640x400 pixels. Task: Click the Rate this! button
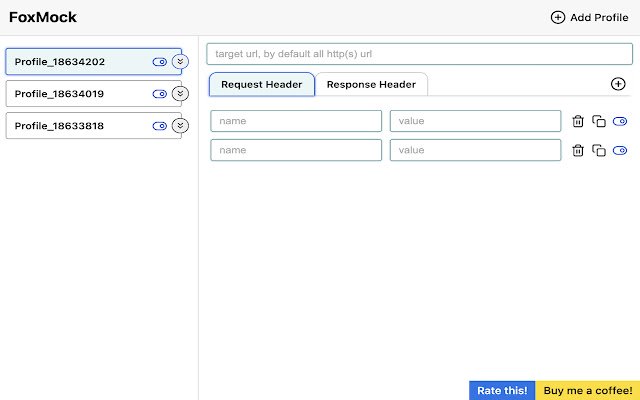click(502, 391)
